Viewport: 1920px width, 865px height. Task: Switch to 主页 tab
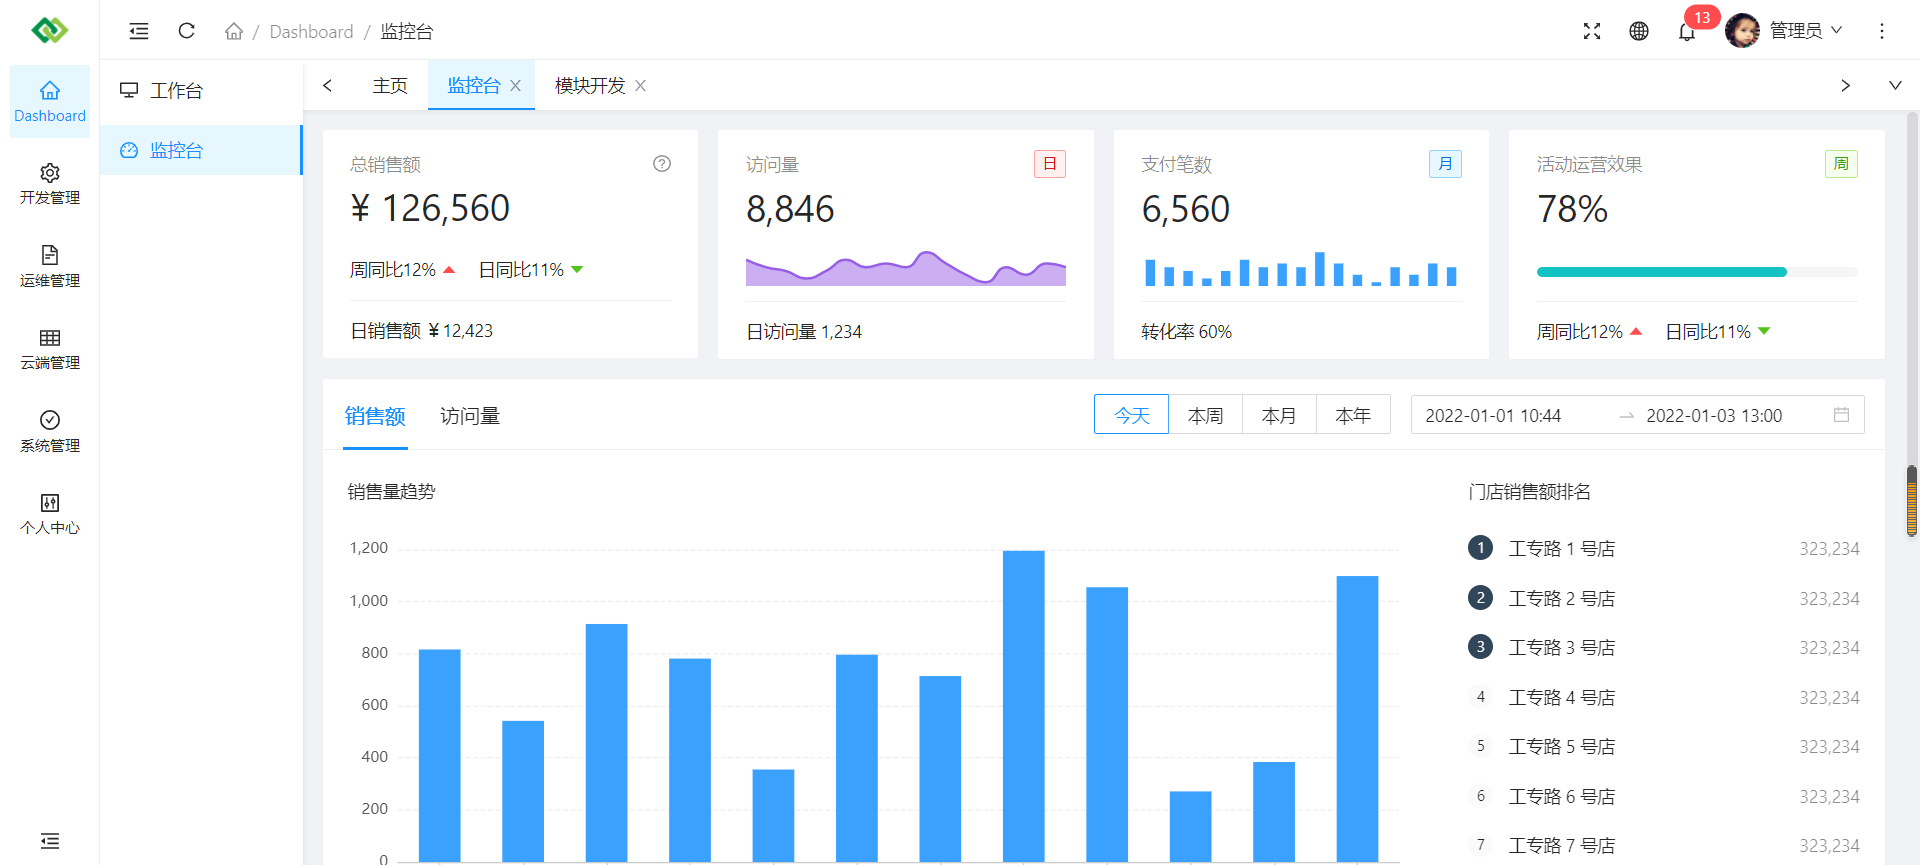[390, 86]
